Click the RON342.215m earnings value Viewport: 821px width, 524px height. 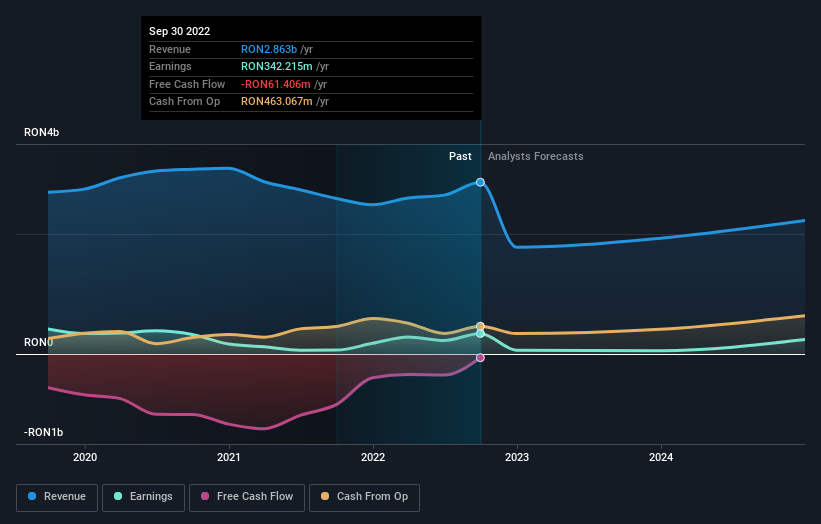[x=276, y=66]
